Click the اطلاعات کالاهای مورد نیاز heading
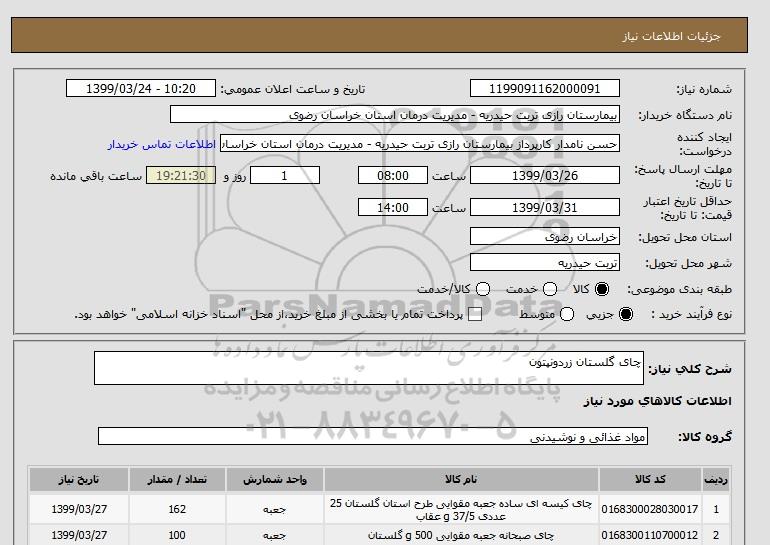This screenshot has width=770, height=545. point(658,401)
